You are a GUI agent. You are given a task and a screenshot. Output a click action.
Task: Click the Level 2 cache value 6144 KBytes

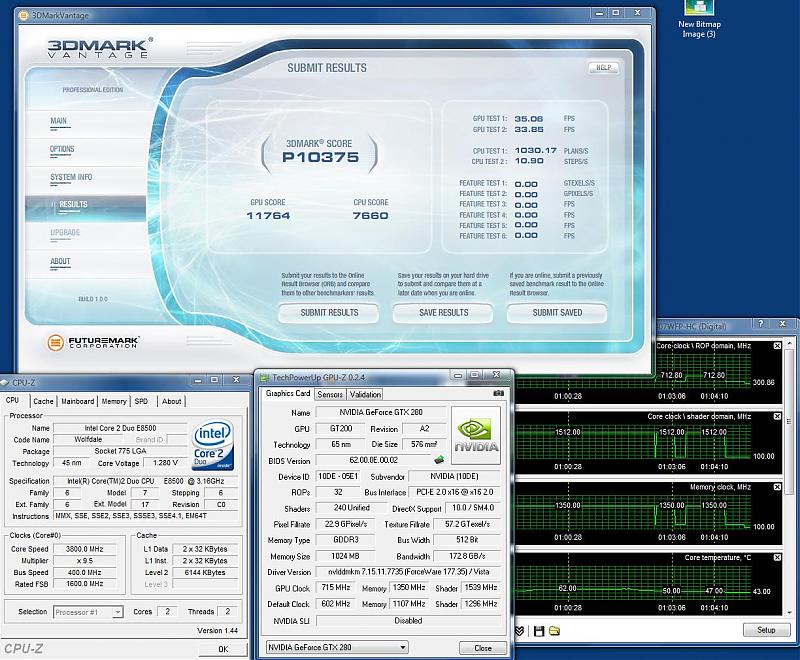tap(205, 573)
